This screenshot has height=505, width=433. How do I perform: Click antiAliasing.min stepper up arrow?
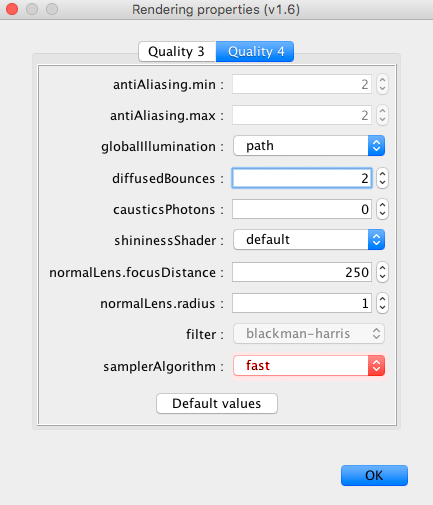(382, 80)
